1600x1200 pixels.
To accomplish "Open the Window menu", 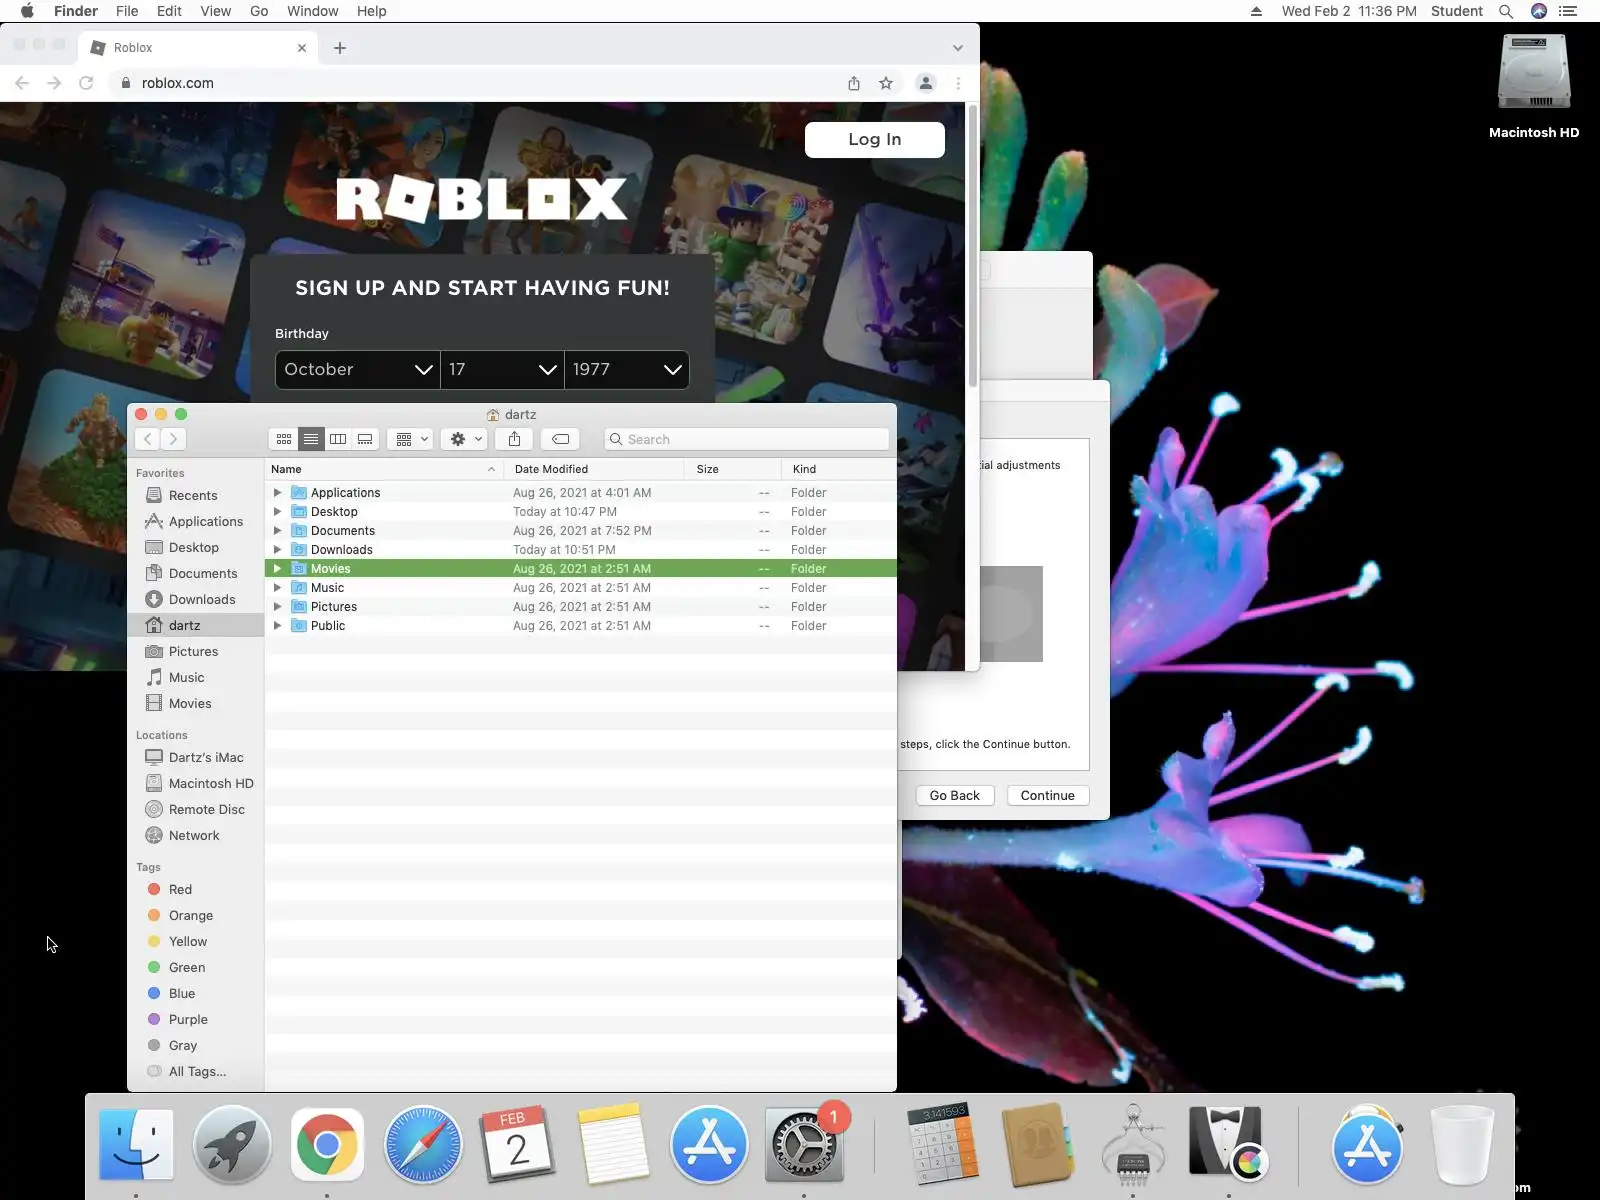I will pos(313,11).
